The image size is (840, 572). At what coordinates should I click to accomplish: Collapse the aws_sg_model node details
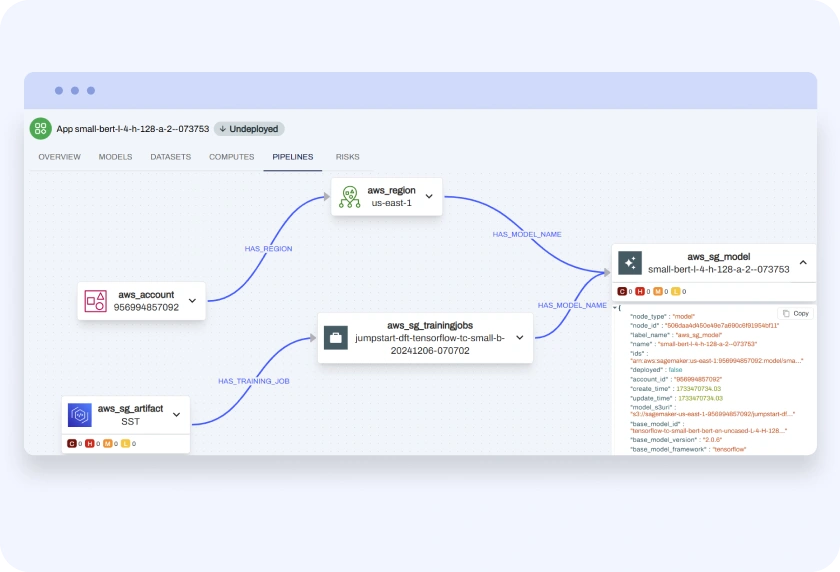(803, 262)
